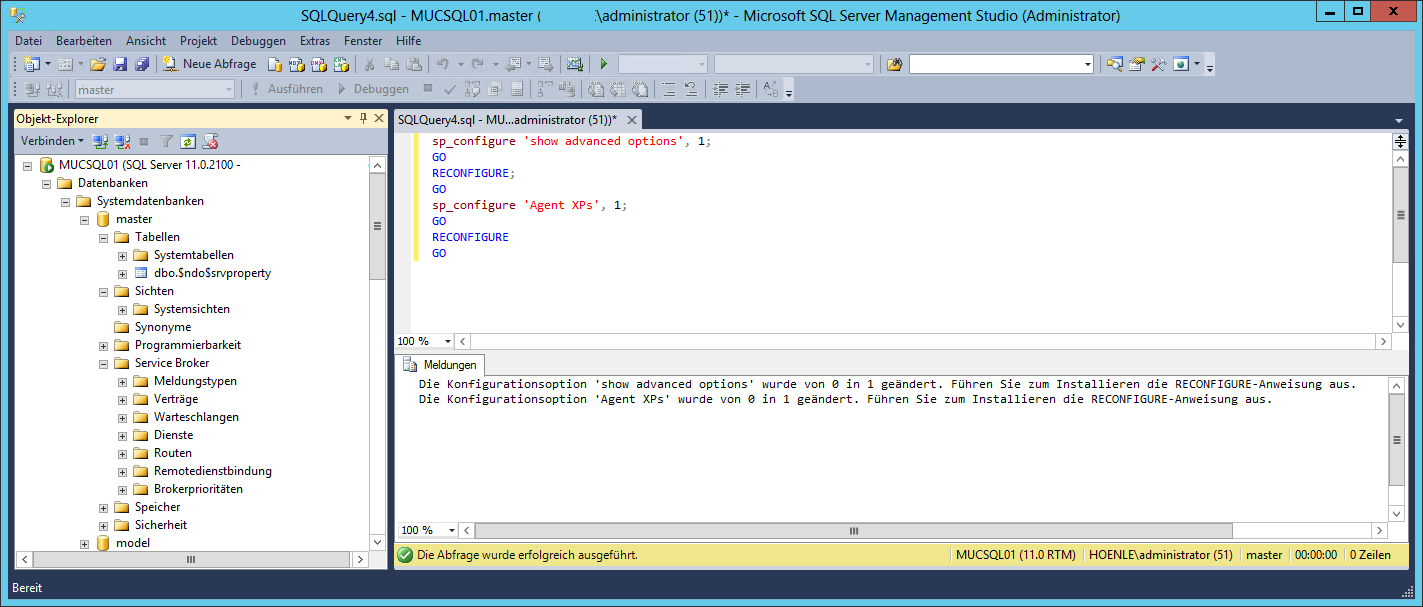Viewport: 1423px width, 607px height.
Task: Open the Bearbeiten menu
Action: click(x=84, y=41)
